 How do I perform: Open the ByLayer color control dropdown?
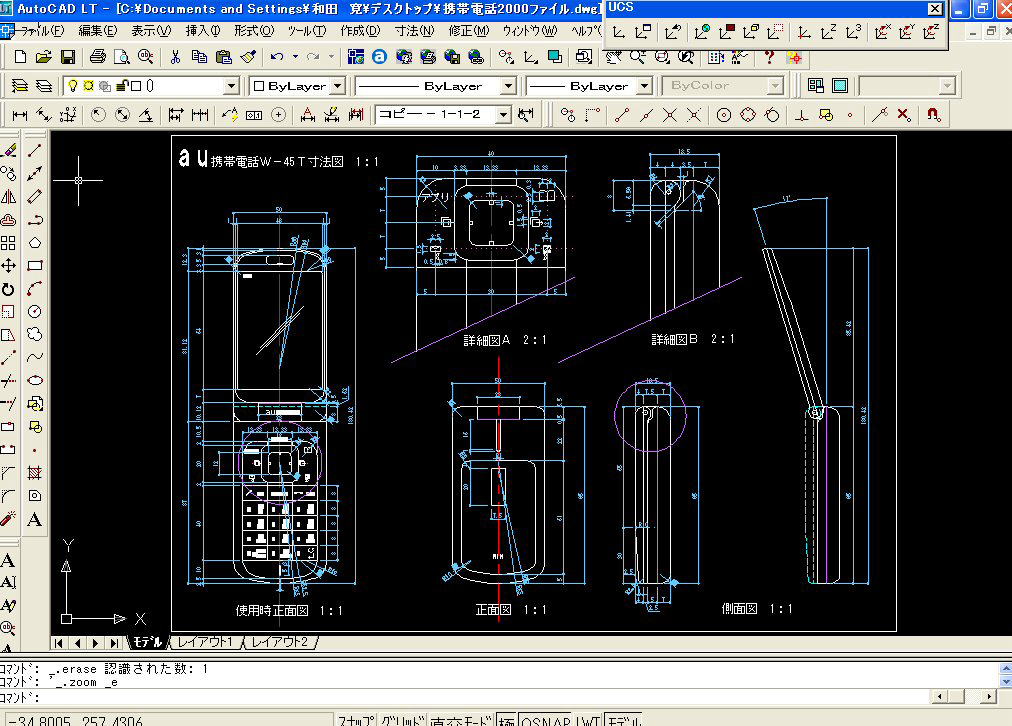tap(338, 86)
